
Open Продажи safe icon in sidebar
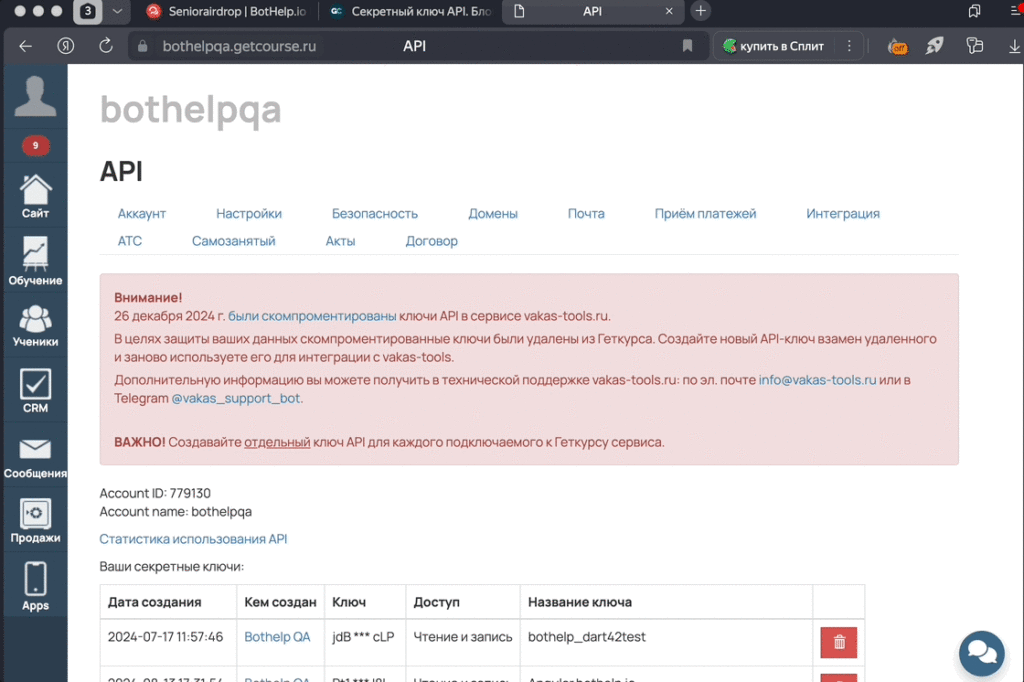click(35, 521)
